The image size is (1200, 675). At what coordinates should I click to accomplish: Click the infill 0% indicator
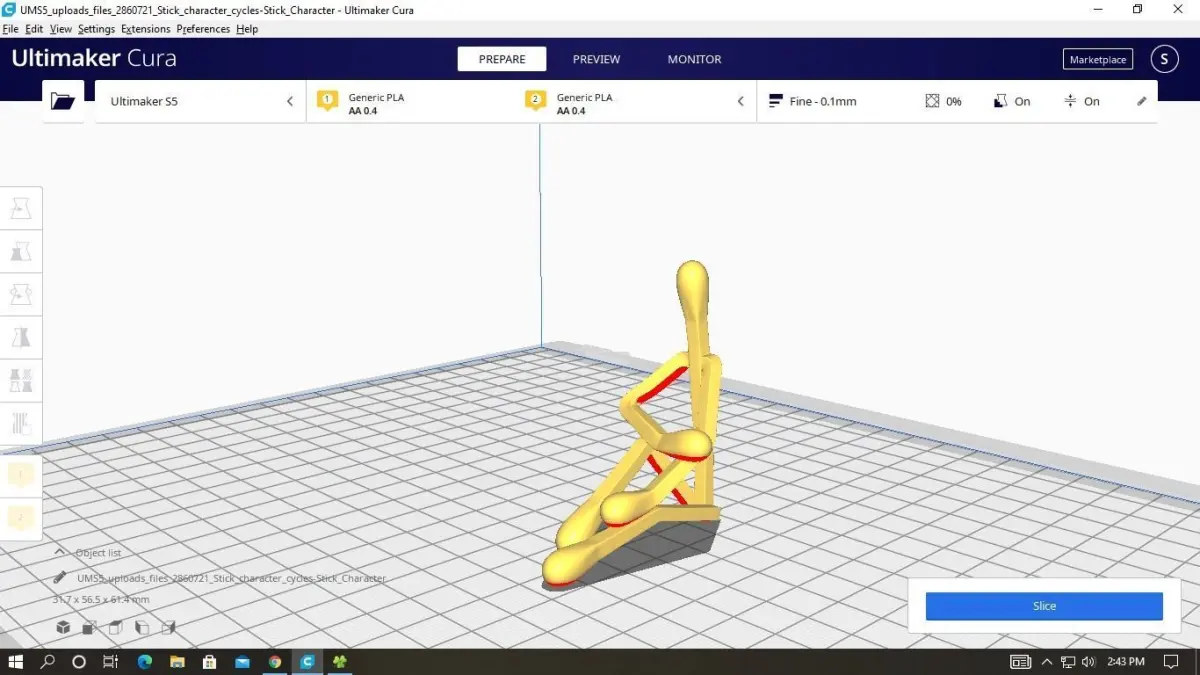[944, 101]
